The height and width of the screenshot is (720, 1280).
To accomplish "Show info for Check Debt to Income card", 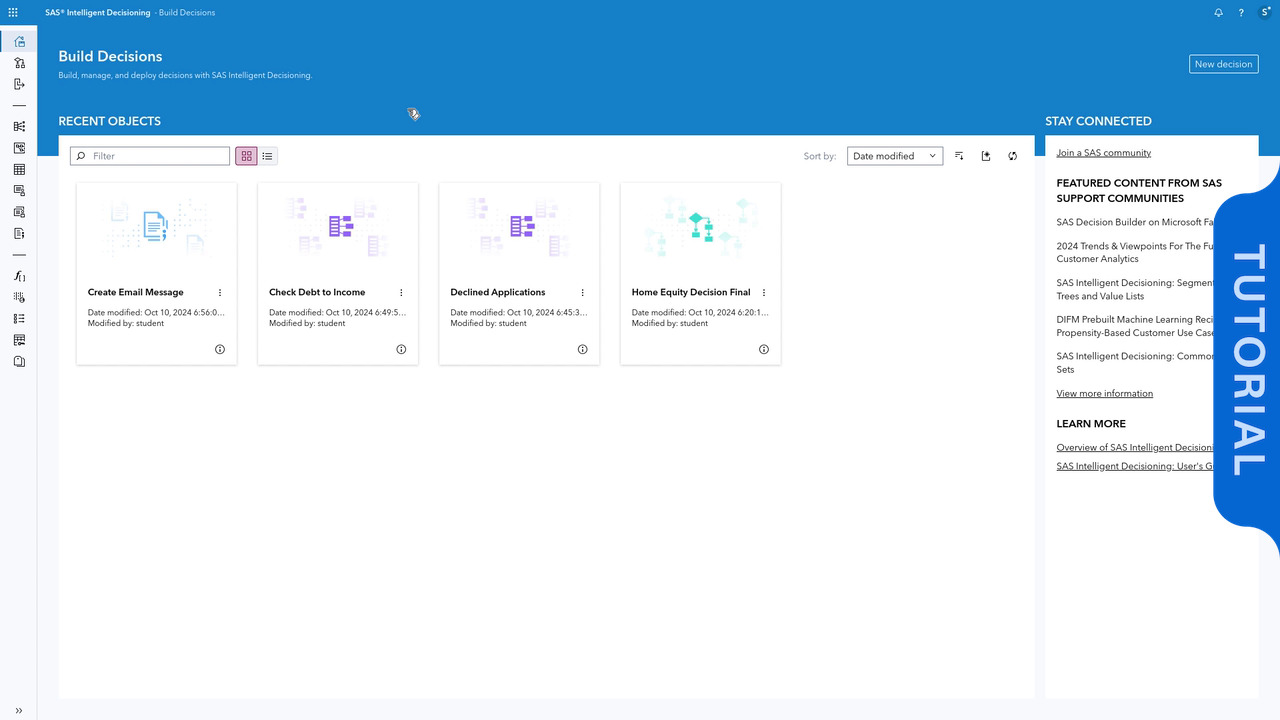I will 401,350.
